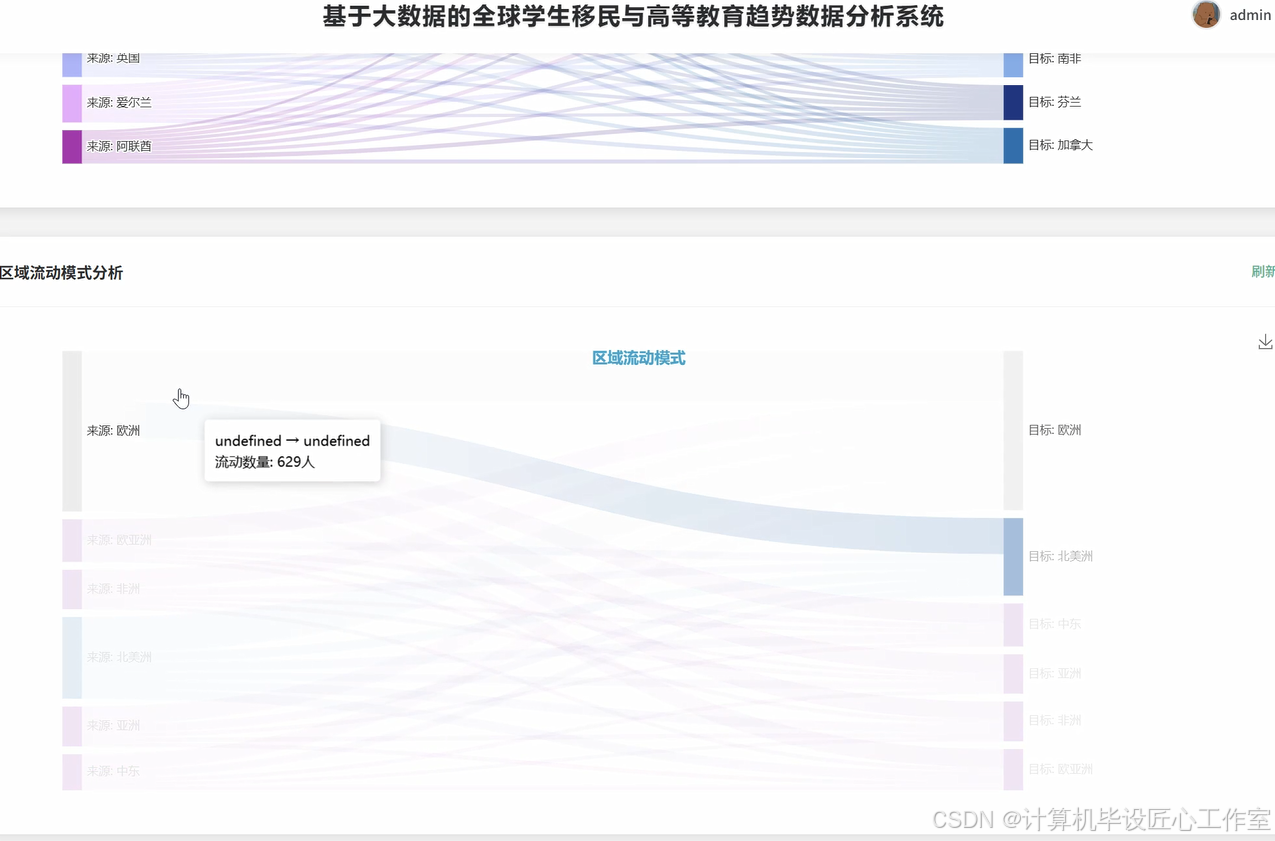Viewport: 1275px width, 841px height.
Task: Click the label 目标: 欧洲
Action: (1054, 430)
